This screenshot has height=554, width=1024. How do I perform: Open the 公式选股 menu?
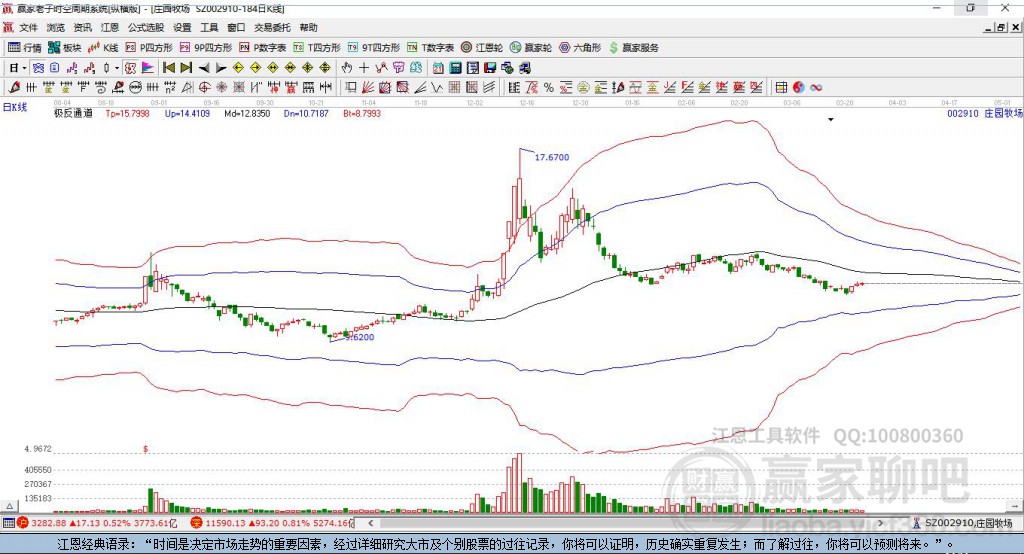click(x=146, y=27)
